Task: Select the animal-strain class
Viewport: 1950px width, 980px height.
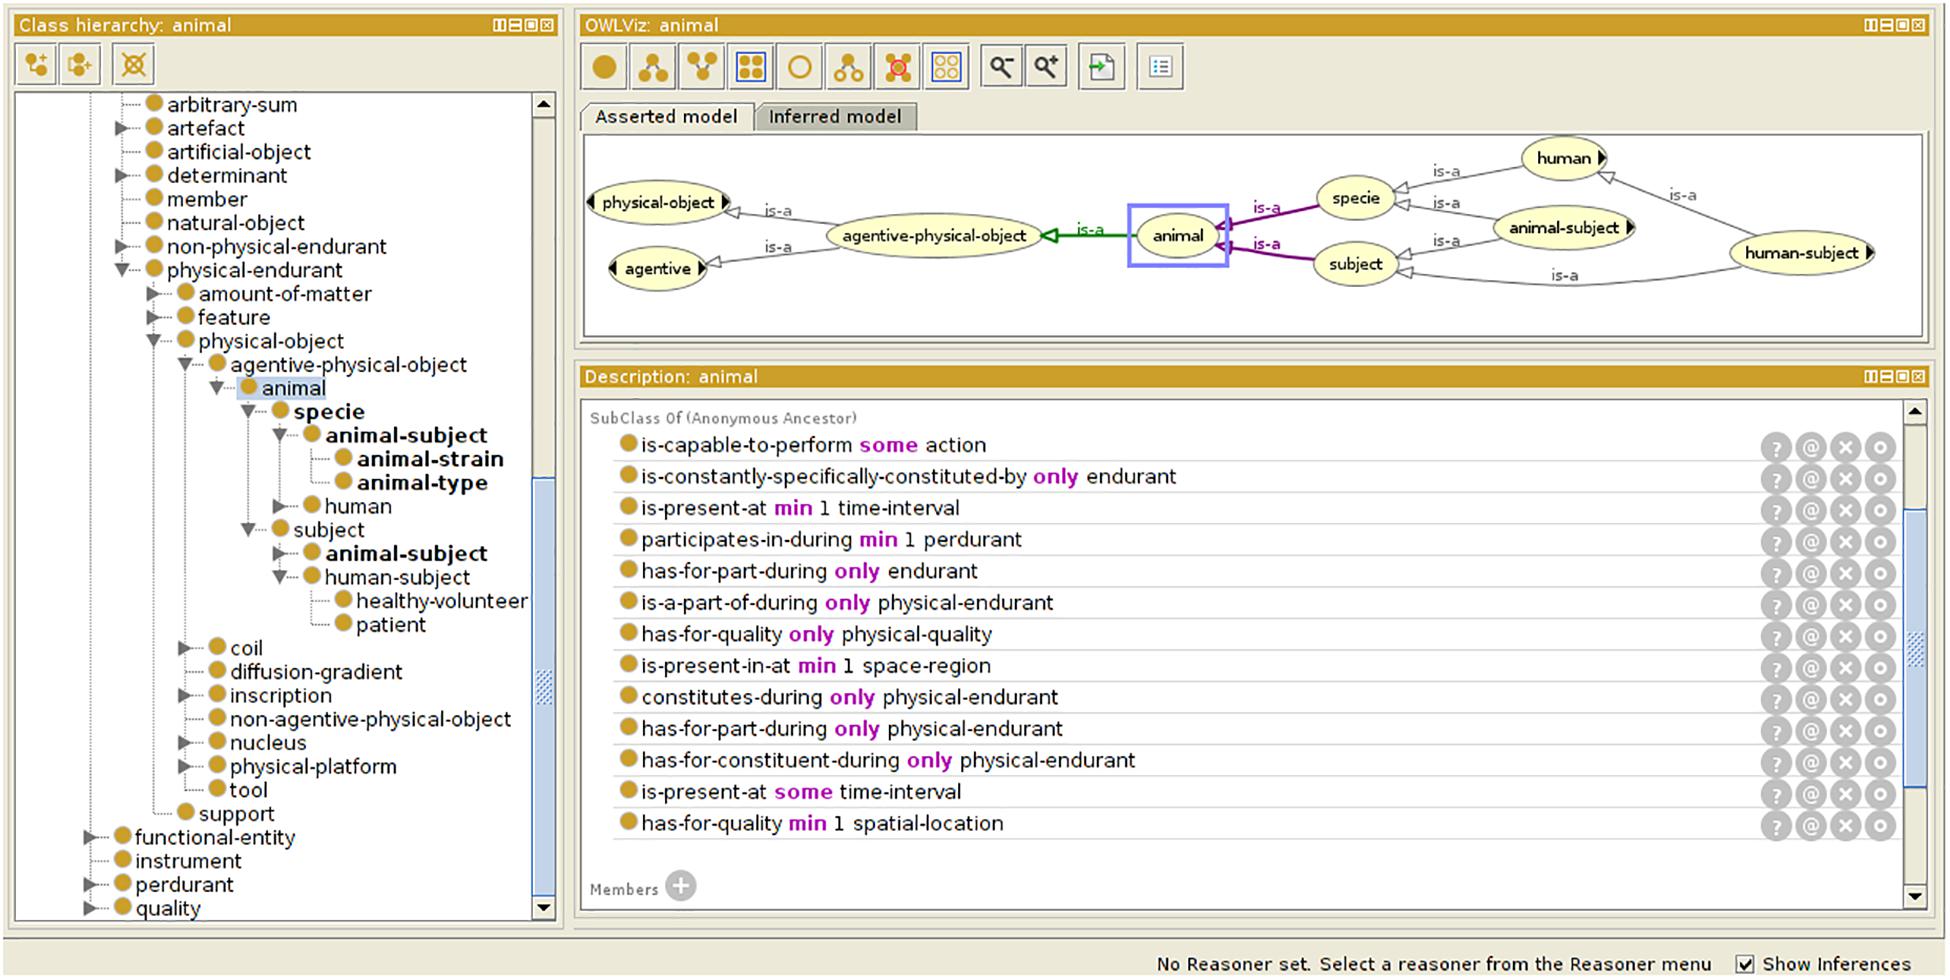Action: [x=430, y=459]
